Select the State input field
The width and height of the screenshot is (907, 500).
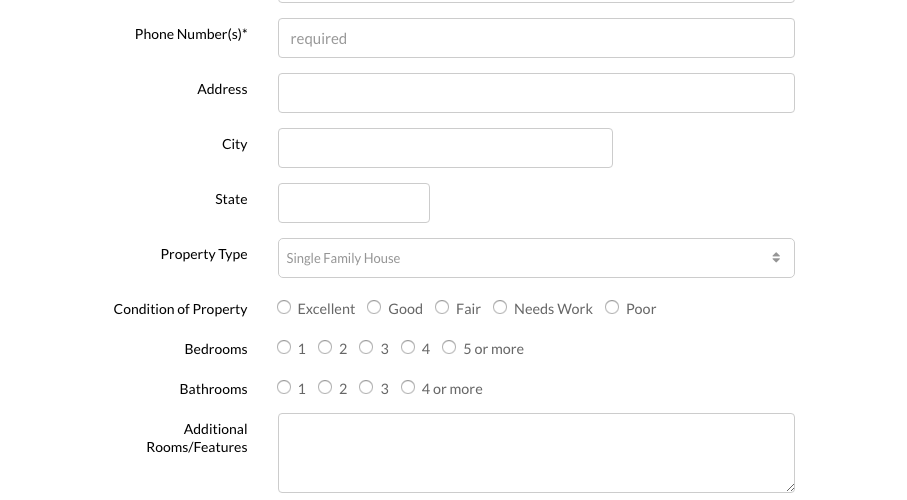(354, 203)
